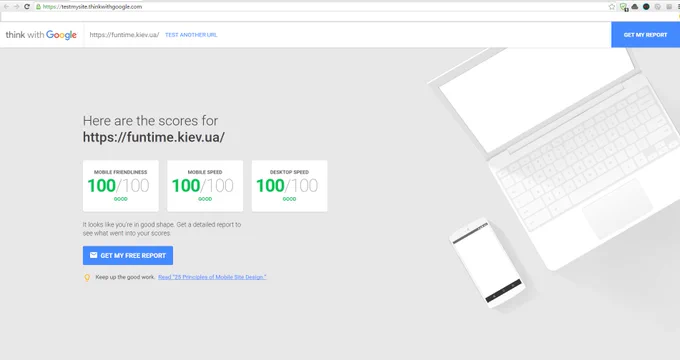Select the Mobile Speed score card
This screenshot has height=360, width=680.
(205, 186)
